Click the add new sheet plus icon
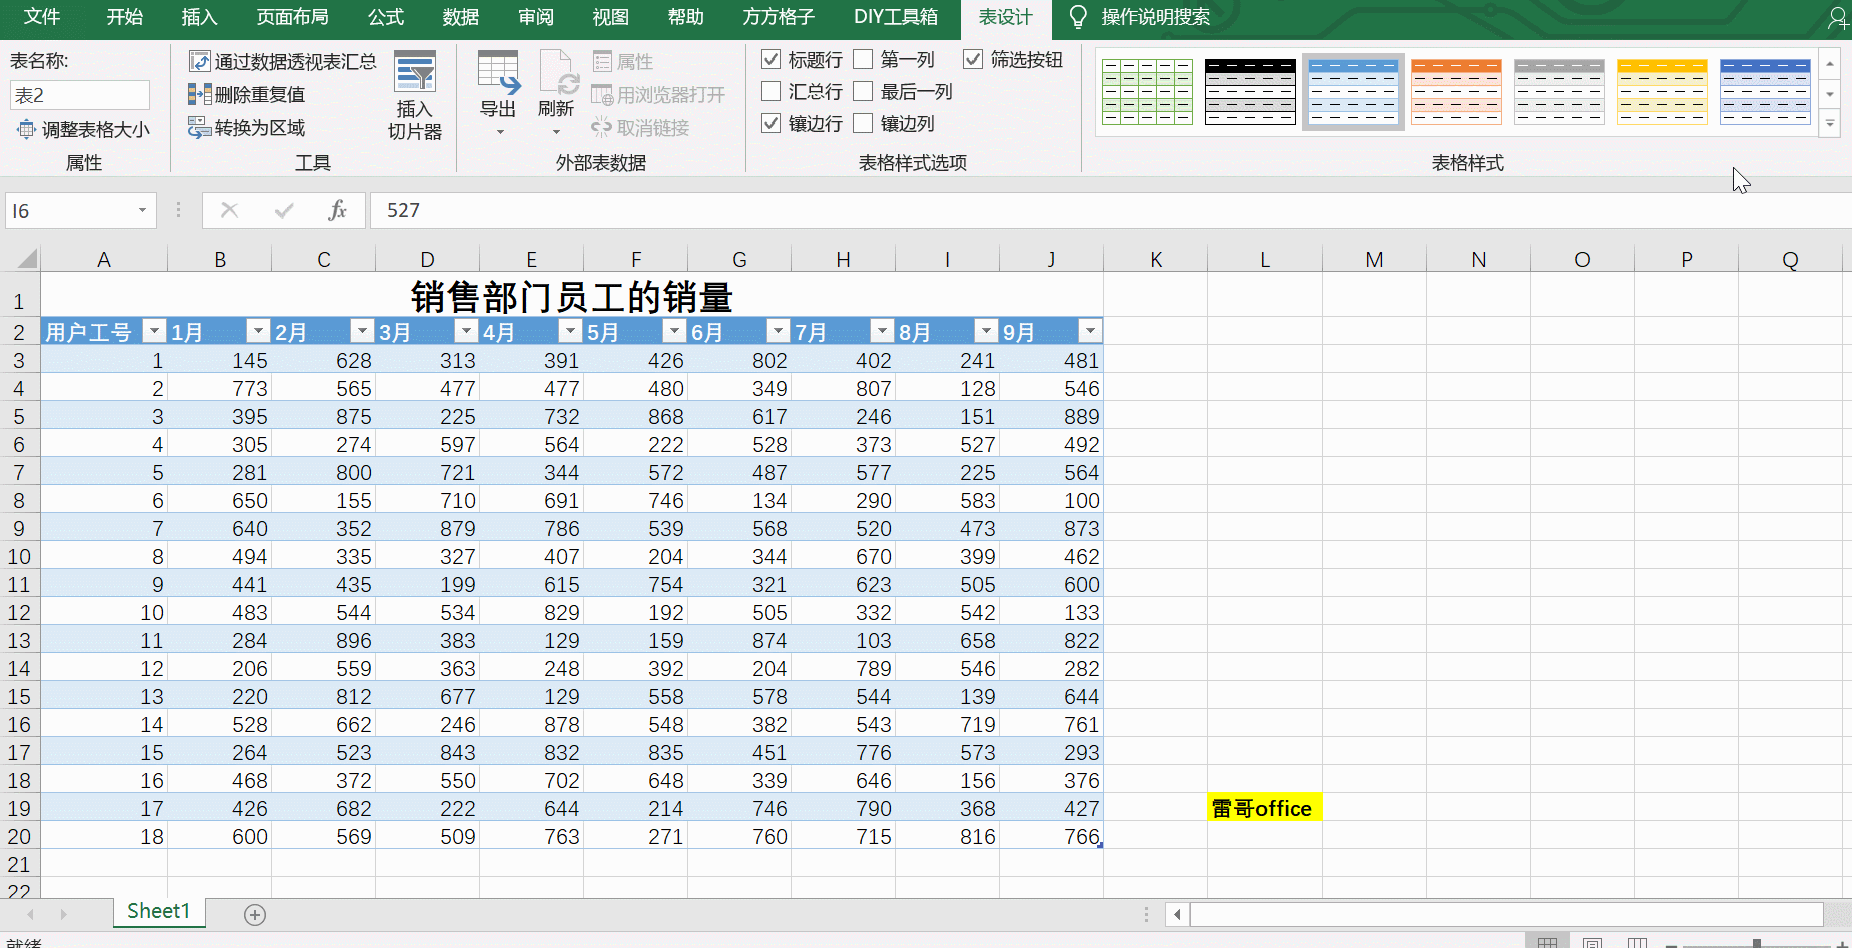The image size is (1852, 948). click(255, 915)
